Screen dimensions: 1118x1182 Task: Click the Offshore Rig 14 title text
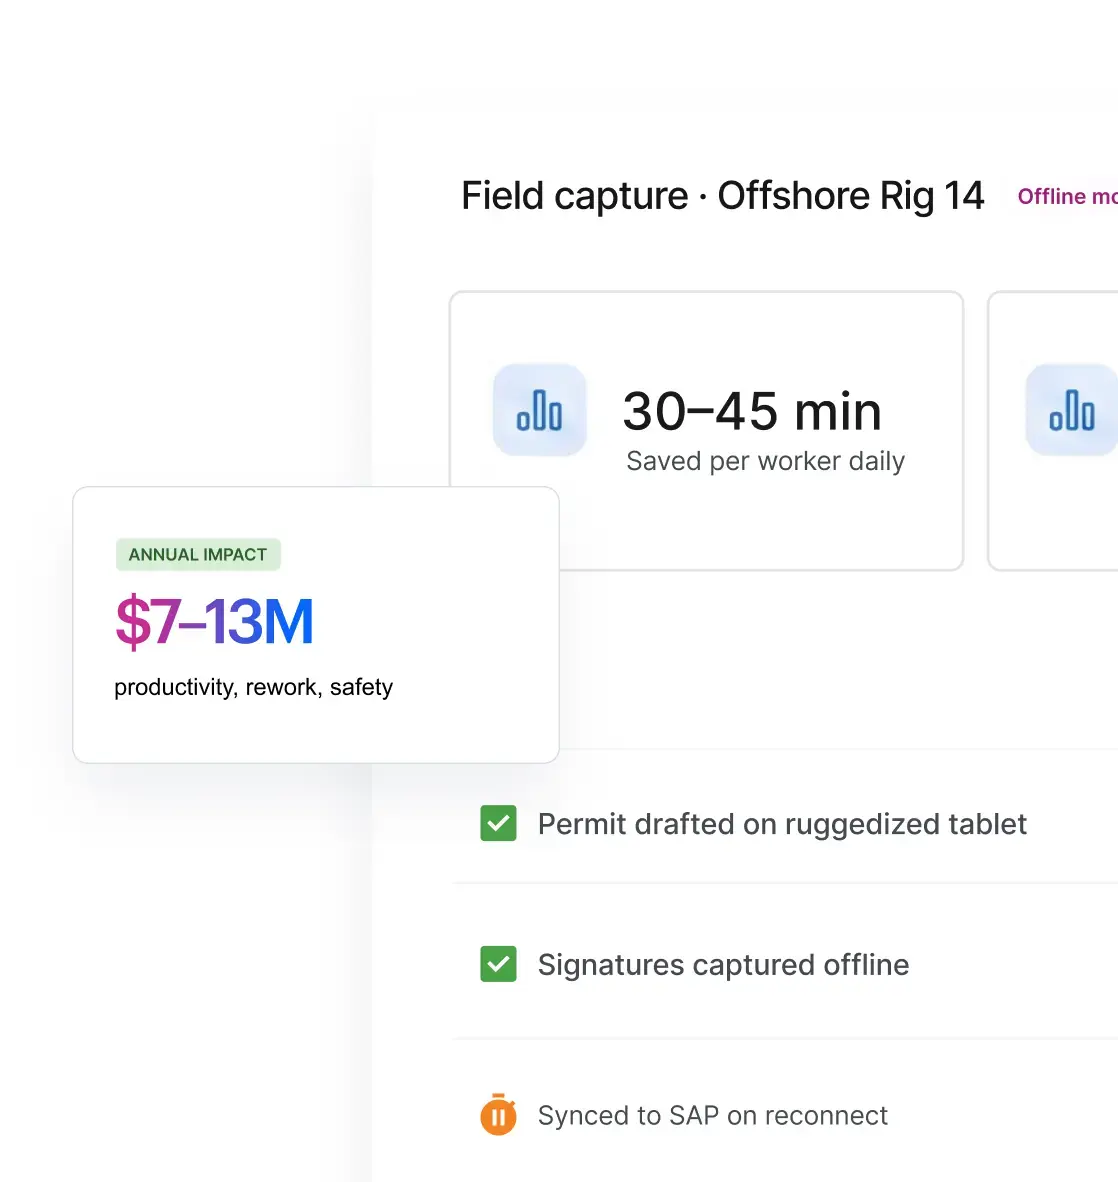[850, 196]
